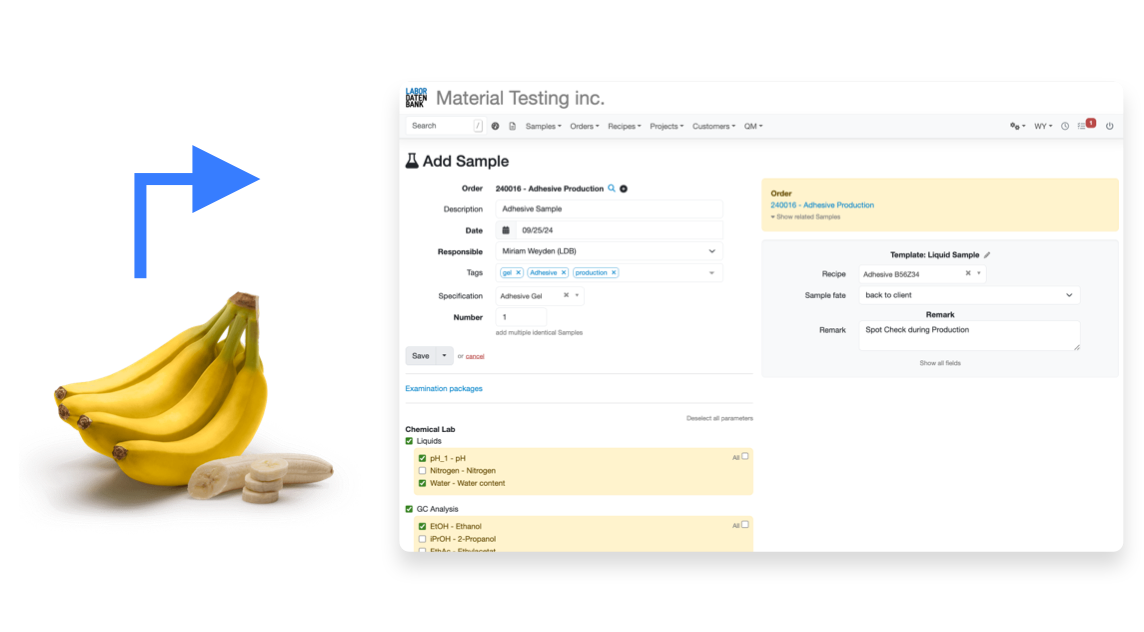Open the clock history icon
The image size is (1144, 632).
coord(1065,126)
